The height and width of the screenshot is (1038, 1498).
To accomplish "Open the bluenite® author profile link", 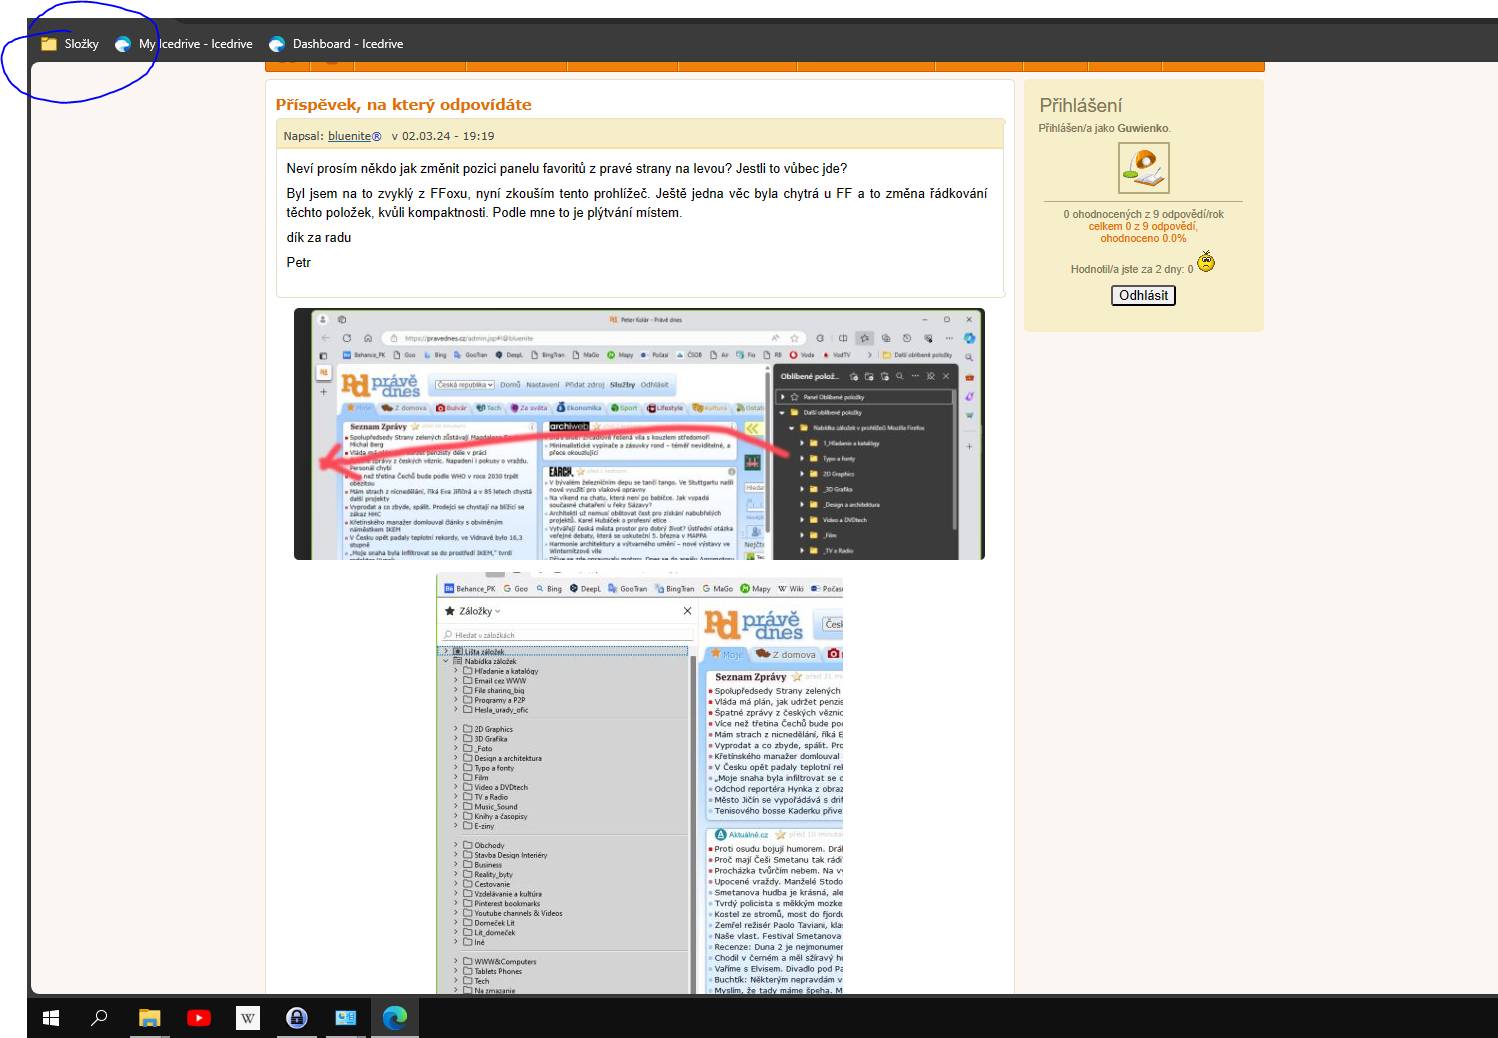I will [x=354, y=136].
